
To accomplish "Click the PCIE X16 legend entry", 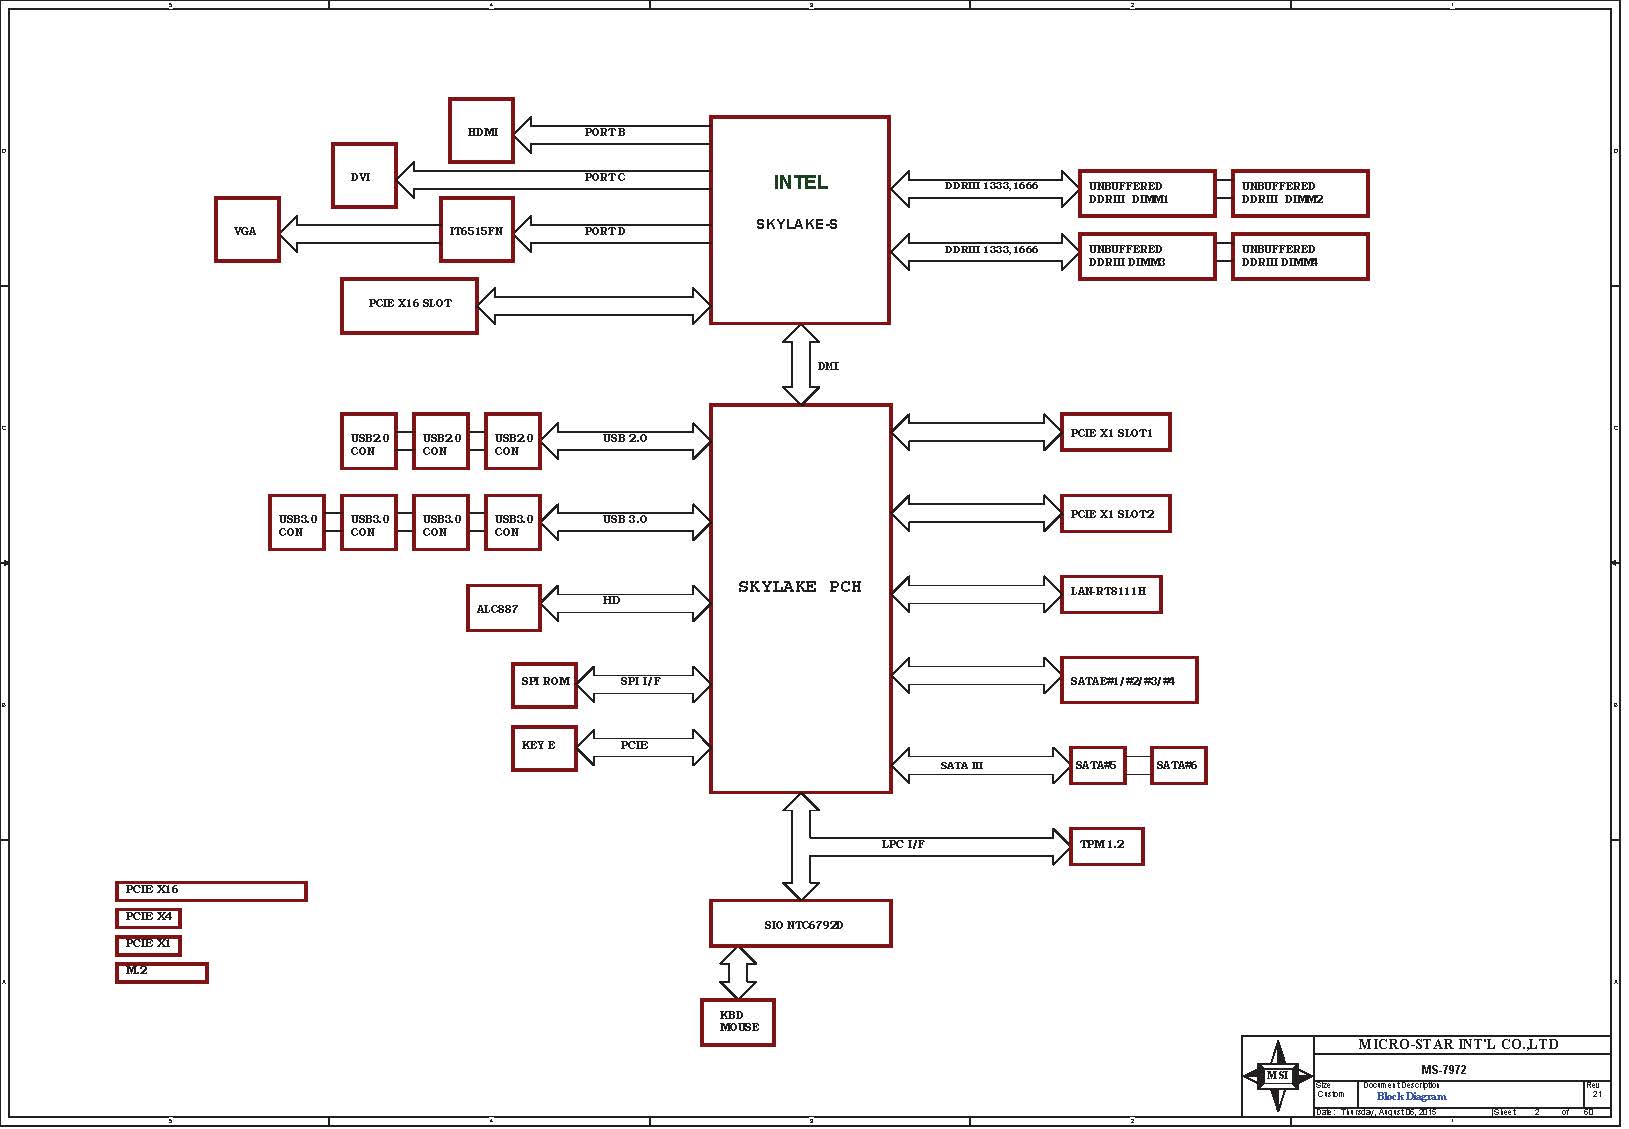I will pos(211,891).
